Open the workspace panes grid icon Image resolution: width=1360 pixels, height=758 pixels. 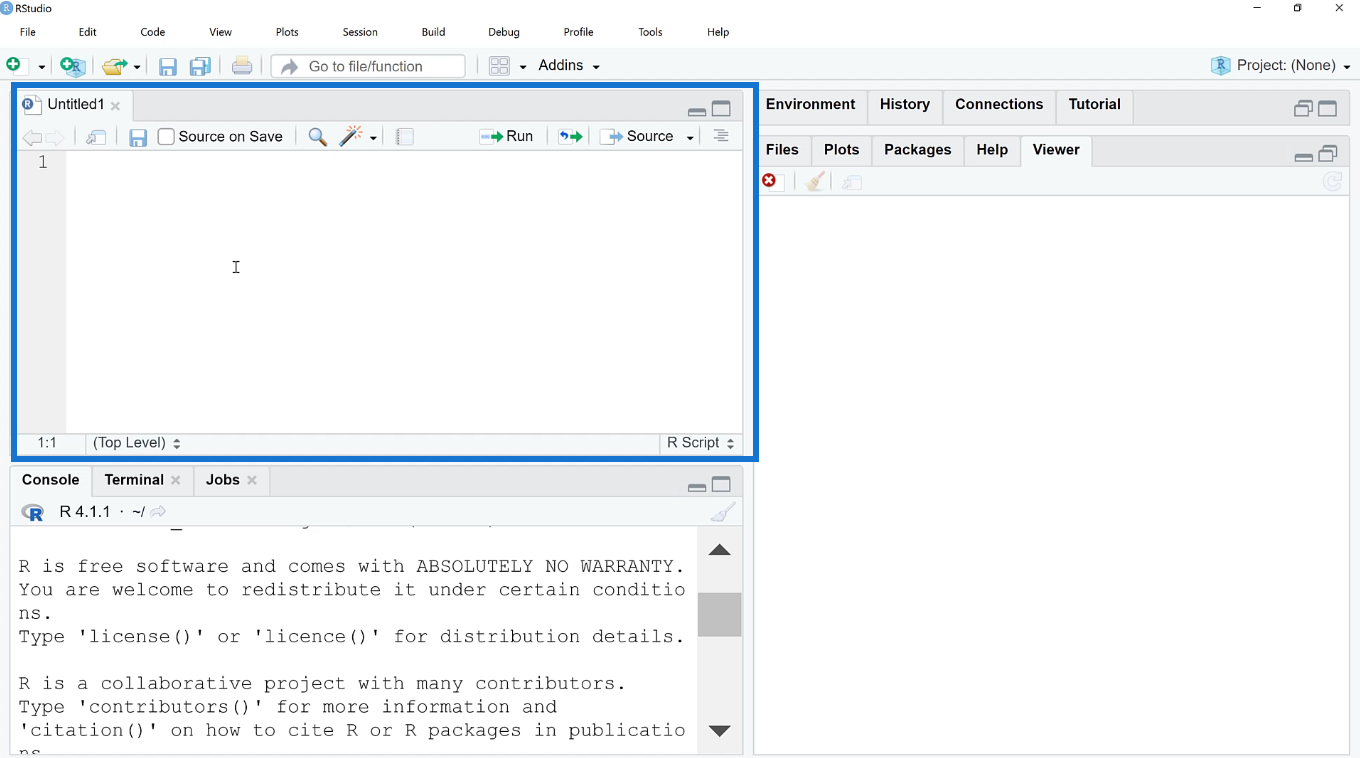(x=499, y=66)
